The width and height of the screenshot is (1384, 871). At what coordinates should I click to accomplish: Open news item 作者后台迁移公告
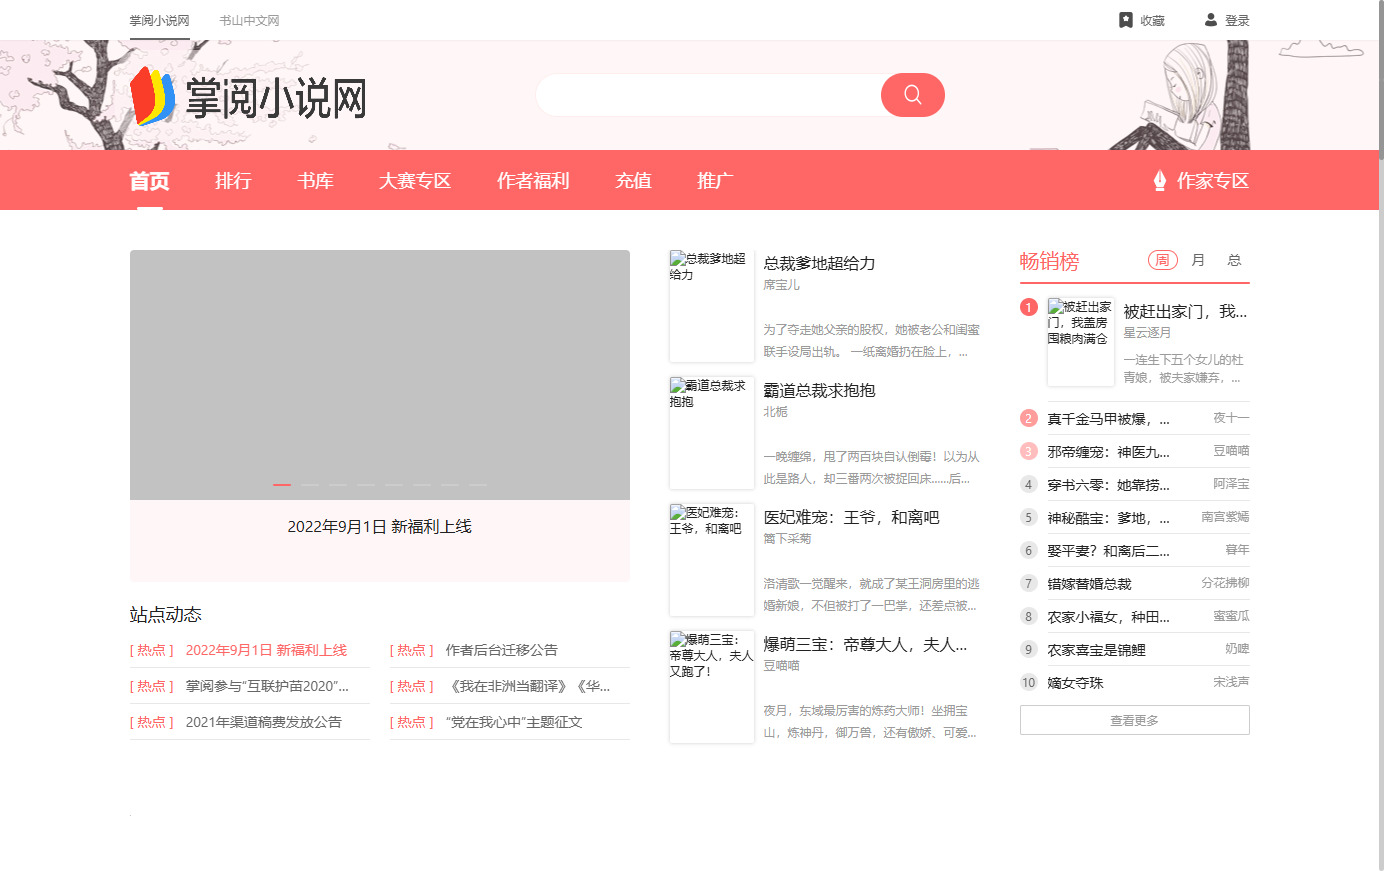click(502, 650)
